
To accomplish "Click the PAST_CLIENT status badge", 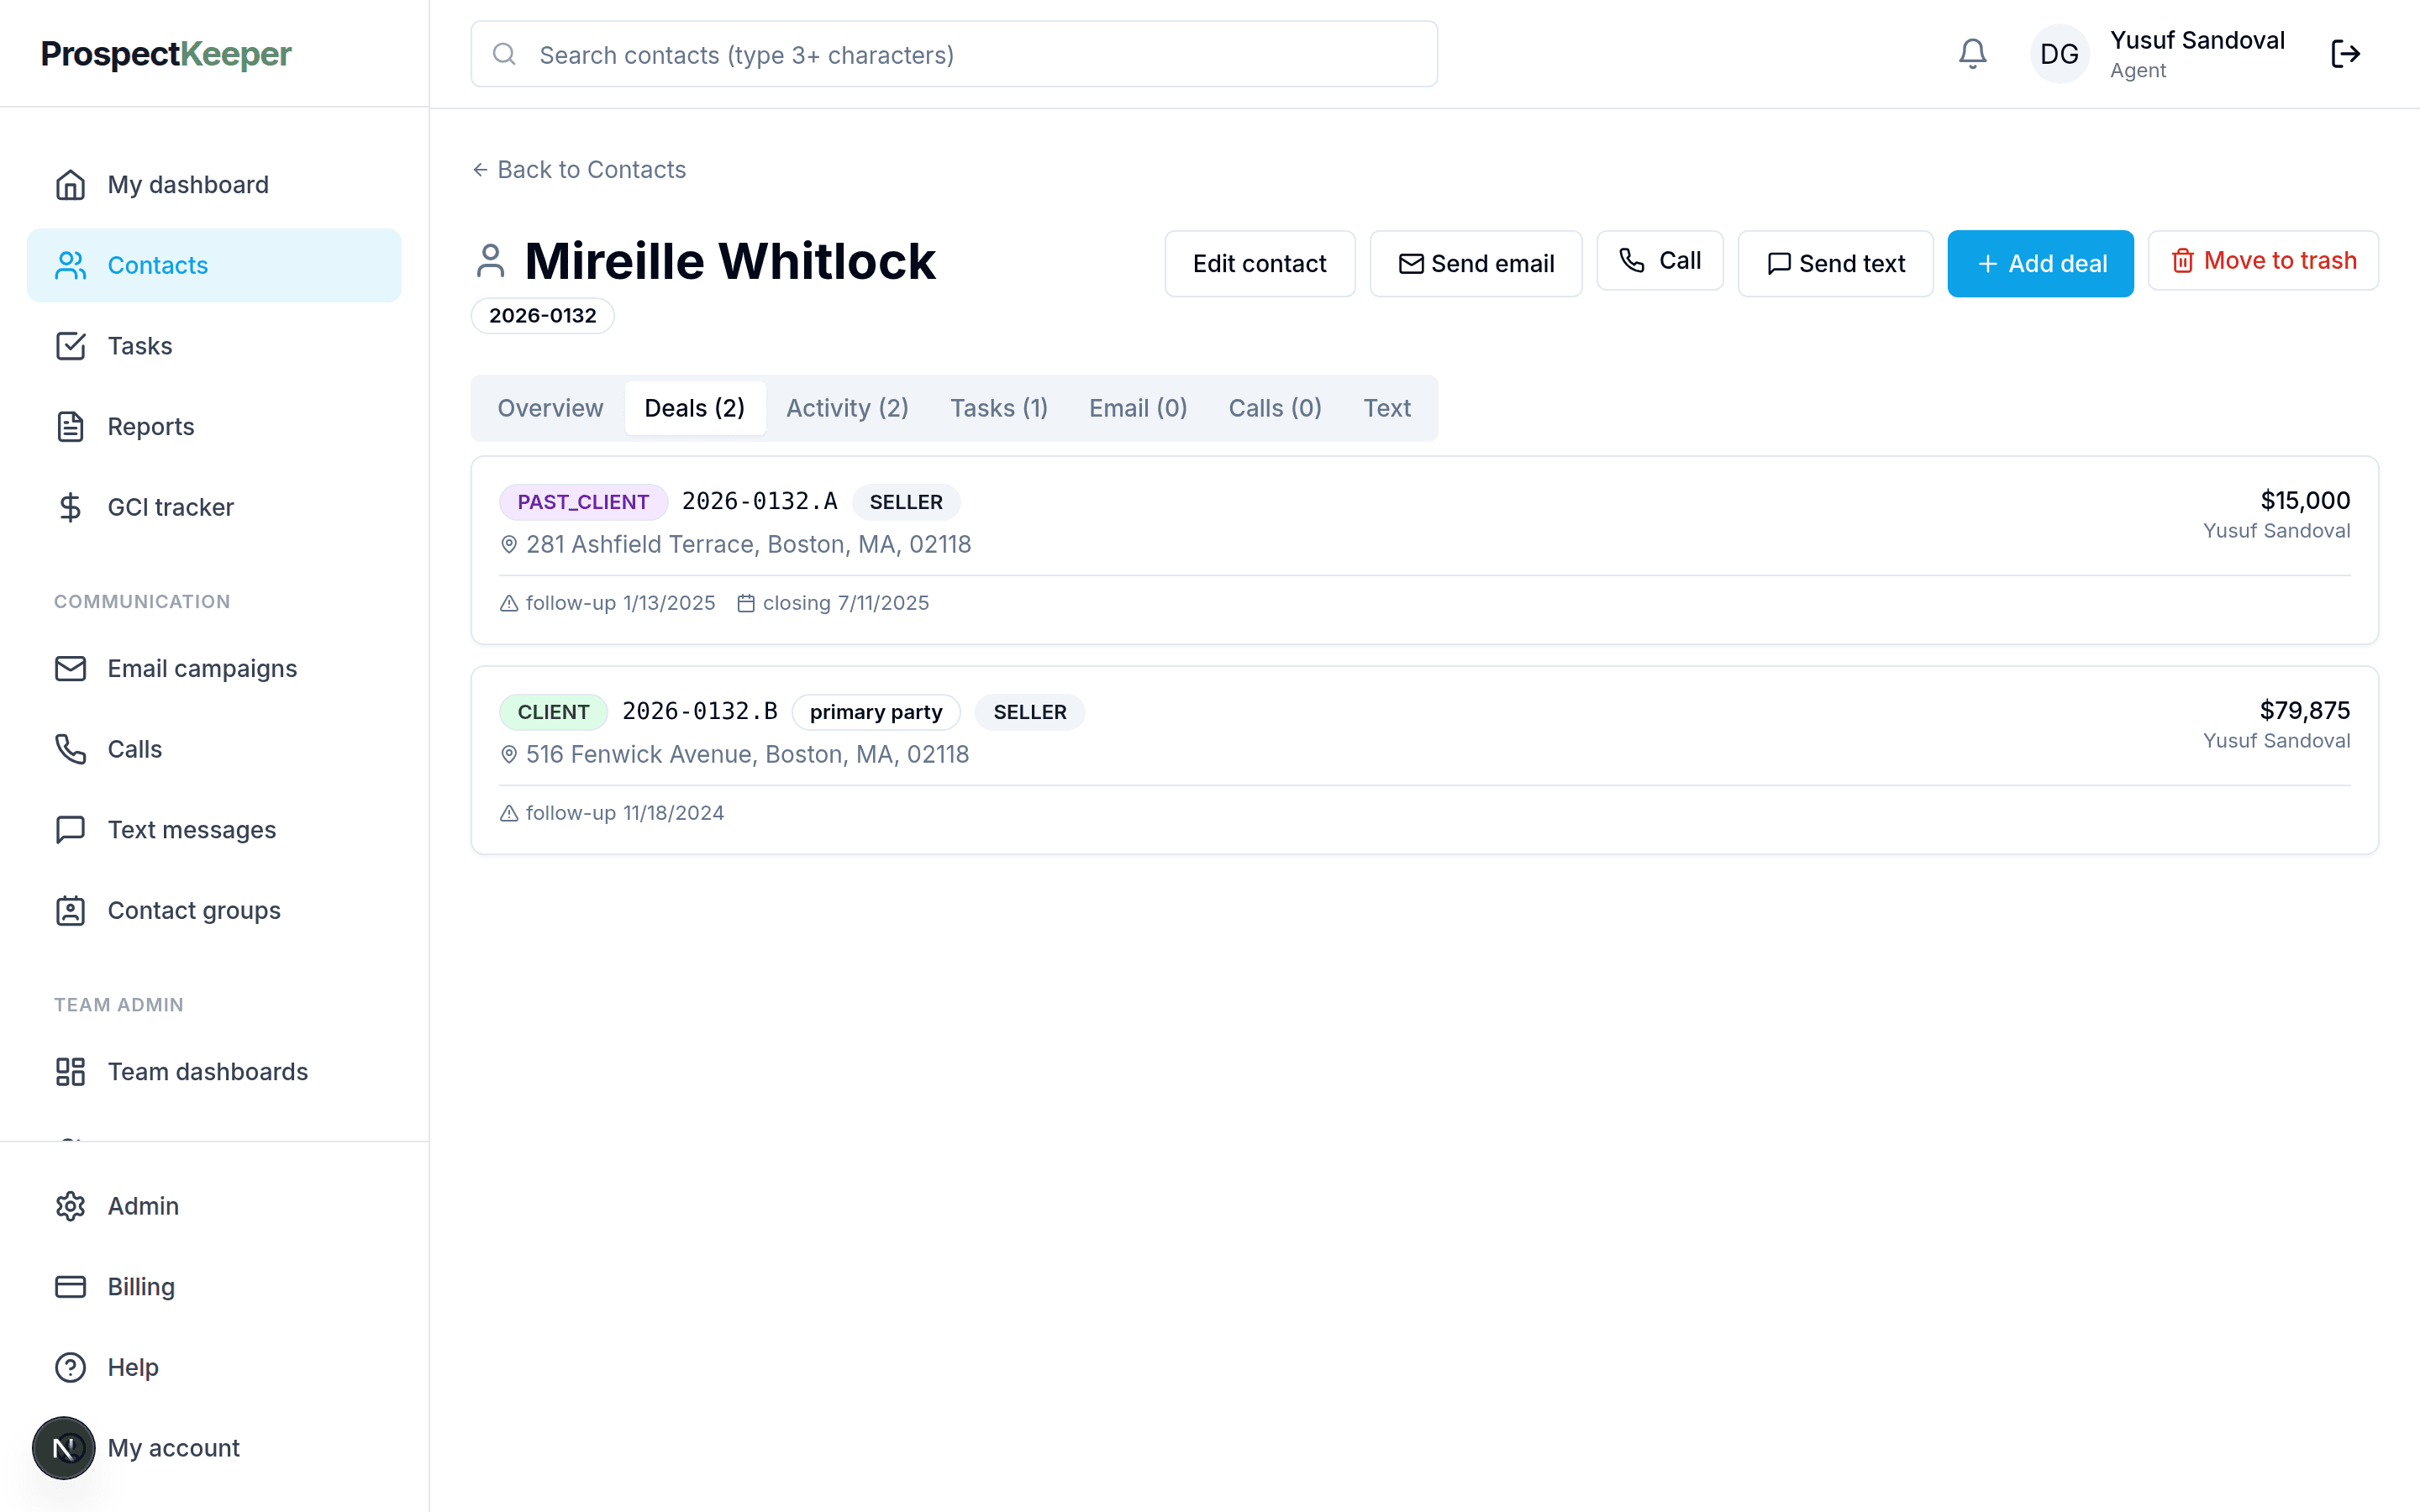I will coord(584,502).
